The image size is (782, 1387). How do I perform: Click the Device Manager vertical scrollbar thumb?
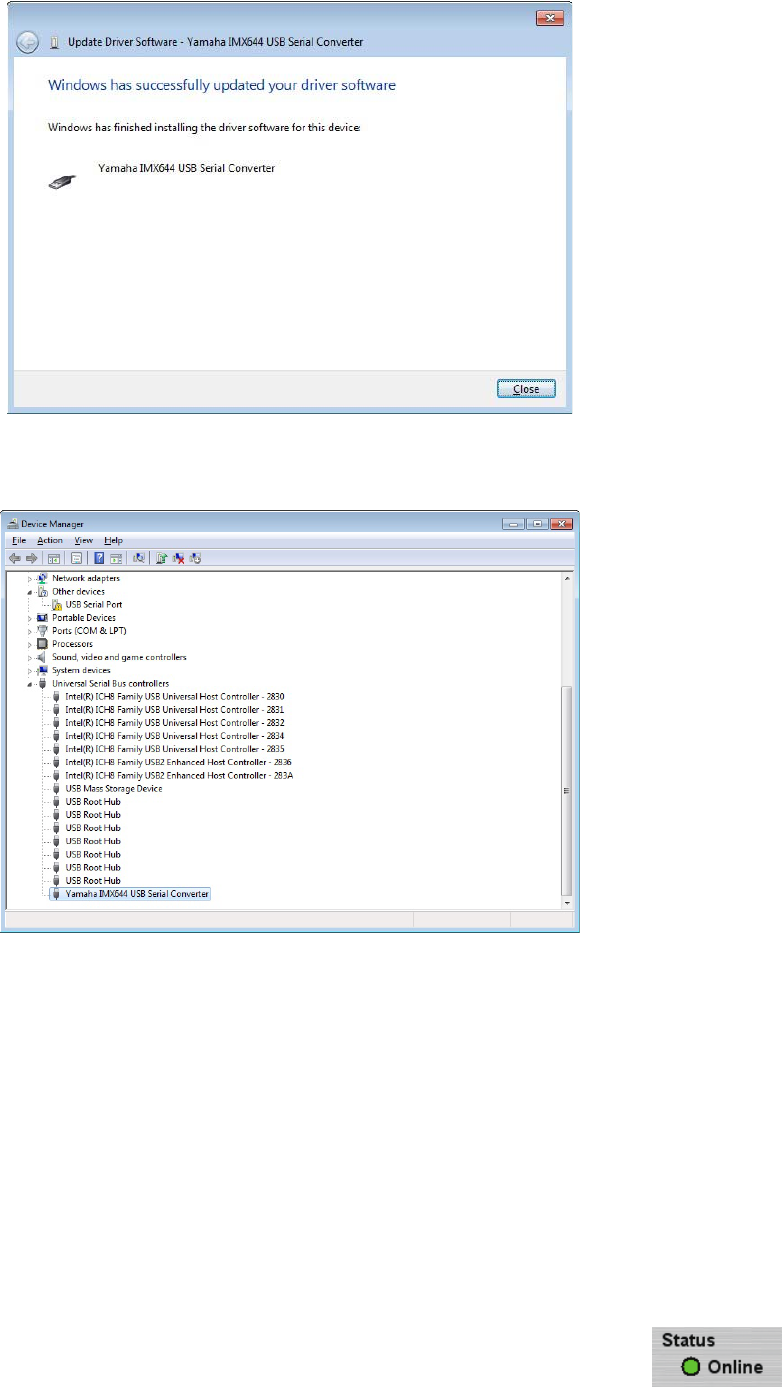click(x=567, y=790)
